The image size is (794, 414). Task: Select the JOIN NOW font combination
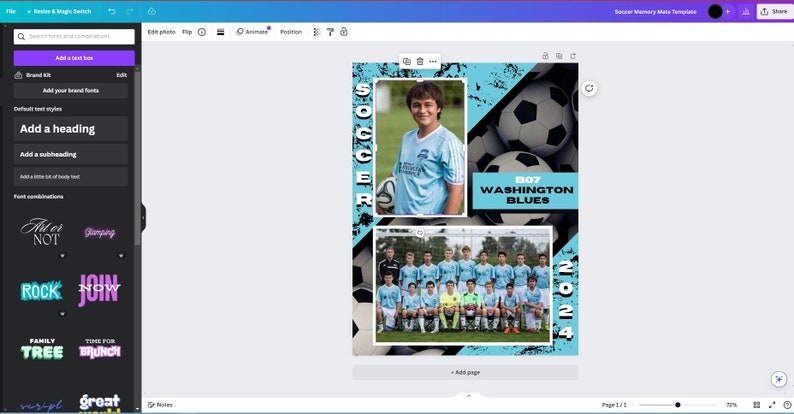pyautogui.click(x=99, y=289)
